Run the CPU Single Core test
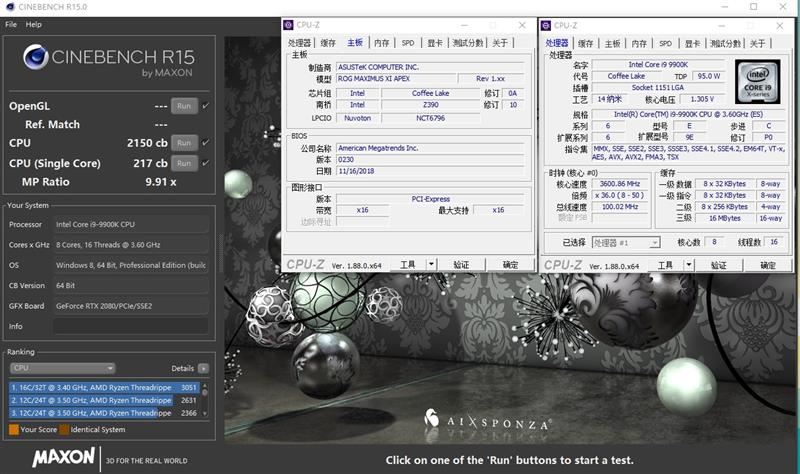The image size is (800, 474). pos(184,163)
